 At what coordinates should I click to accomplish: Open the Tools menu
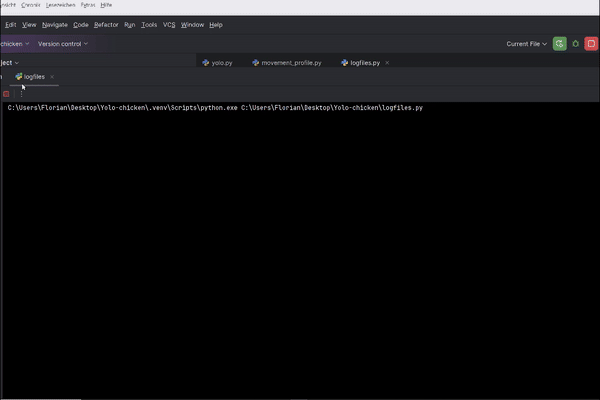tap(149, 25)
